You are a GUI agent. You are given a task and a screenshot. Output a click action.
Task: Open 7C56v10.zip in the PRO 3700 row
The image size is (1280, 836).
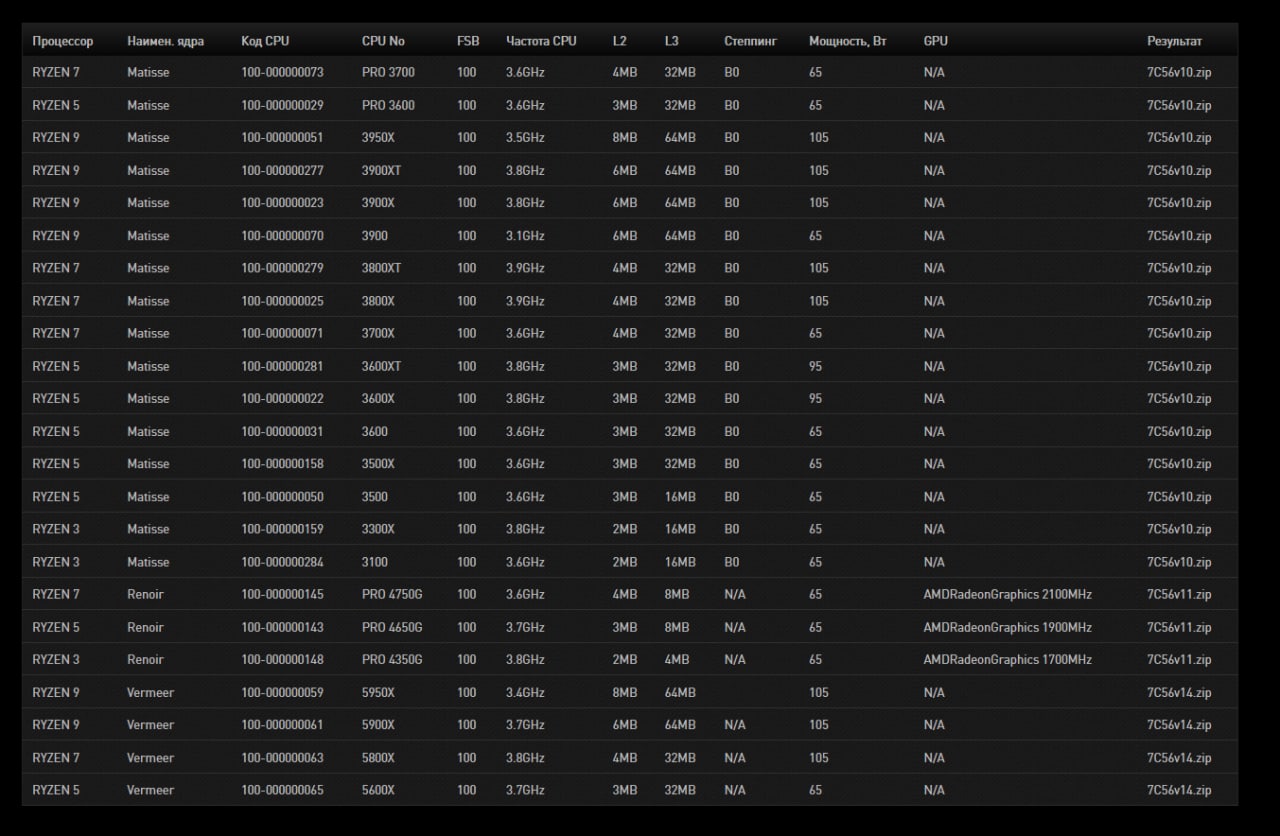tap(1179, 73)
